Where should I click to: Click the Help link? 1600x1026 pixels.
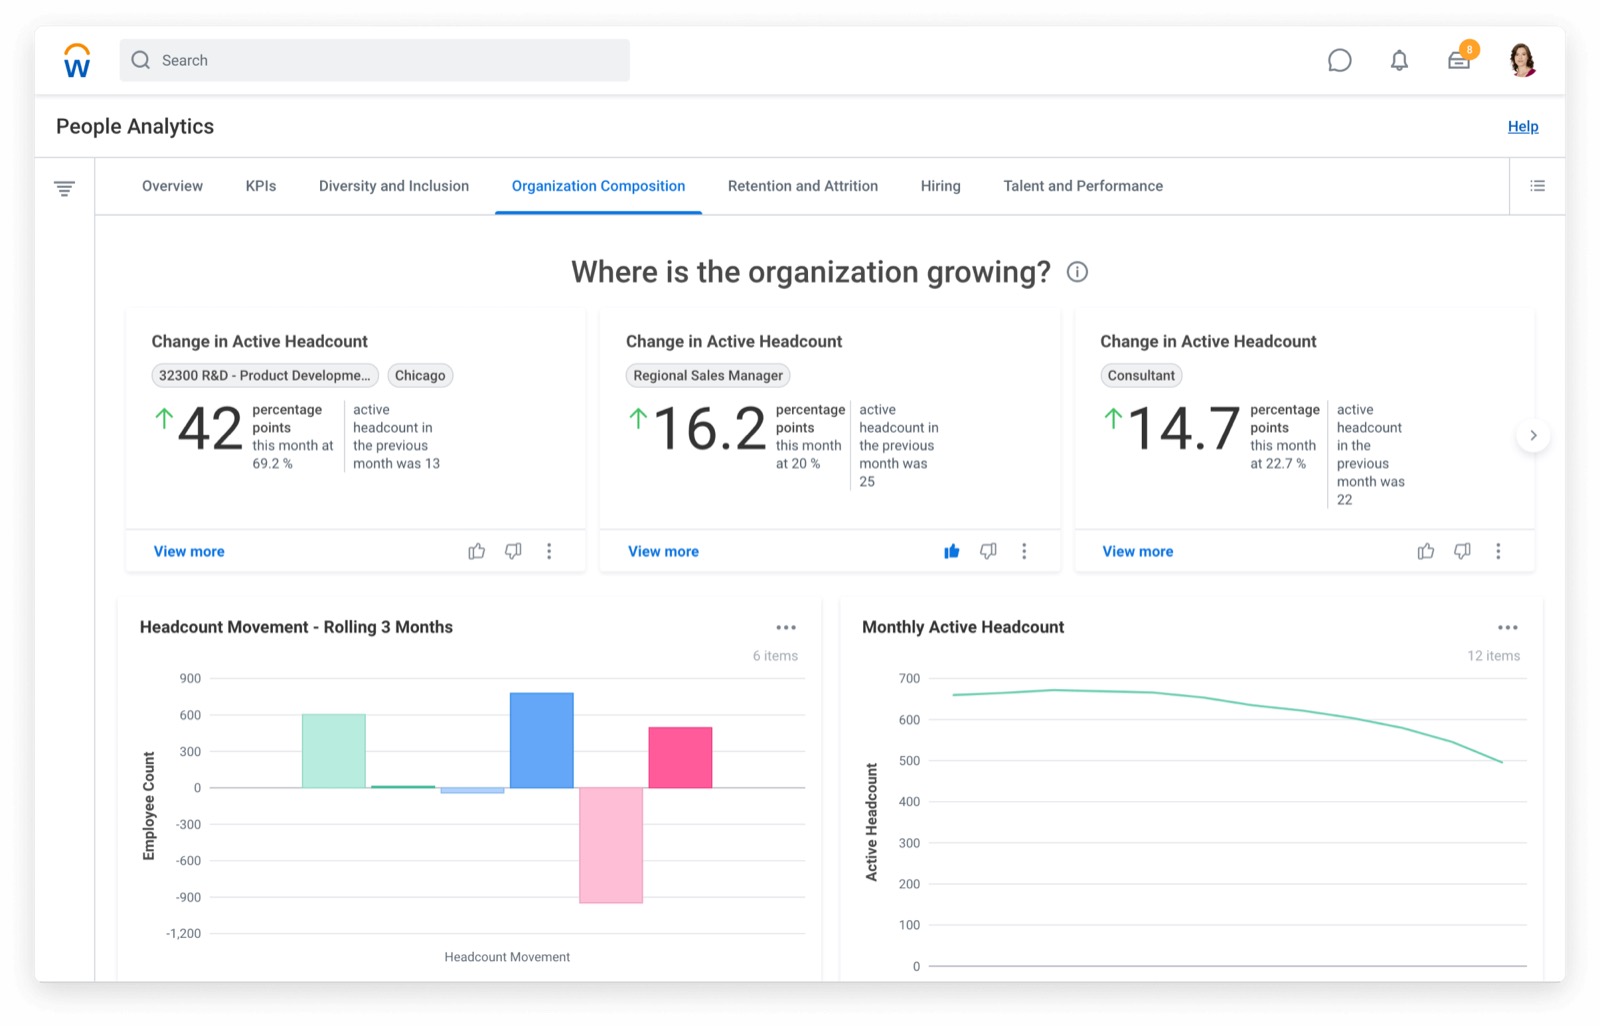(1522, 127)
